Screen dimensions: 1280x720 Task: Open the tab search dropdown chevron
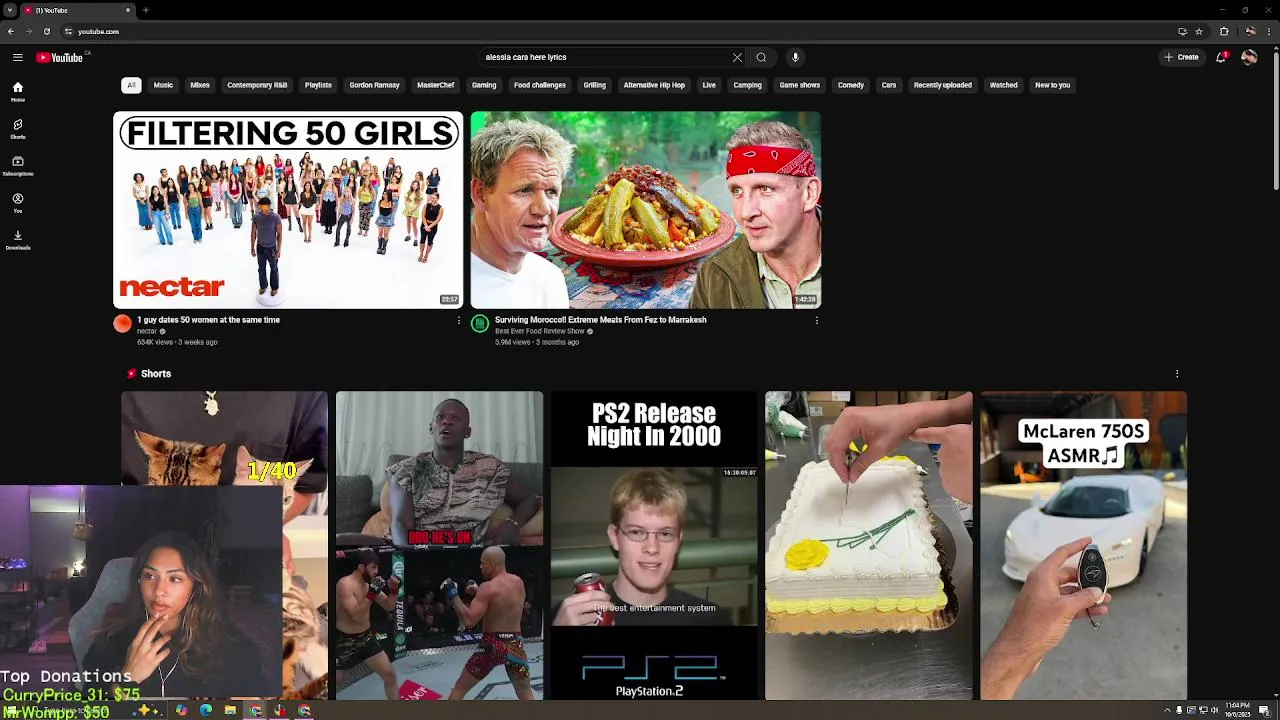(9, 10)
